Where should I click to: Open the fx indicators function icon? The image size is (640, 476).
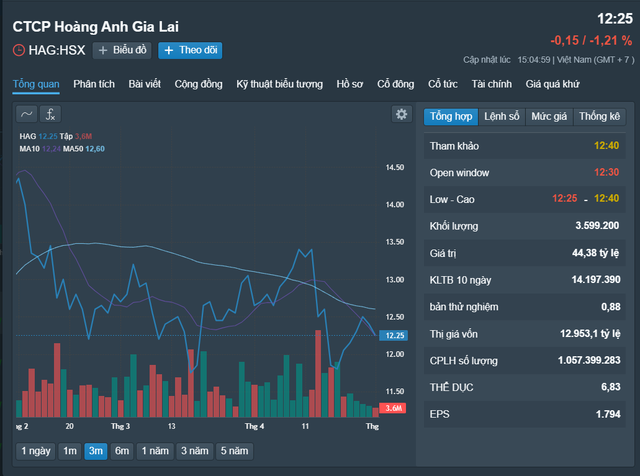point(50,114)
